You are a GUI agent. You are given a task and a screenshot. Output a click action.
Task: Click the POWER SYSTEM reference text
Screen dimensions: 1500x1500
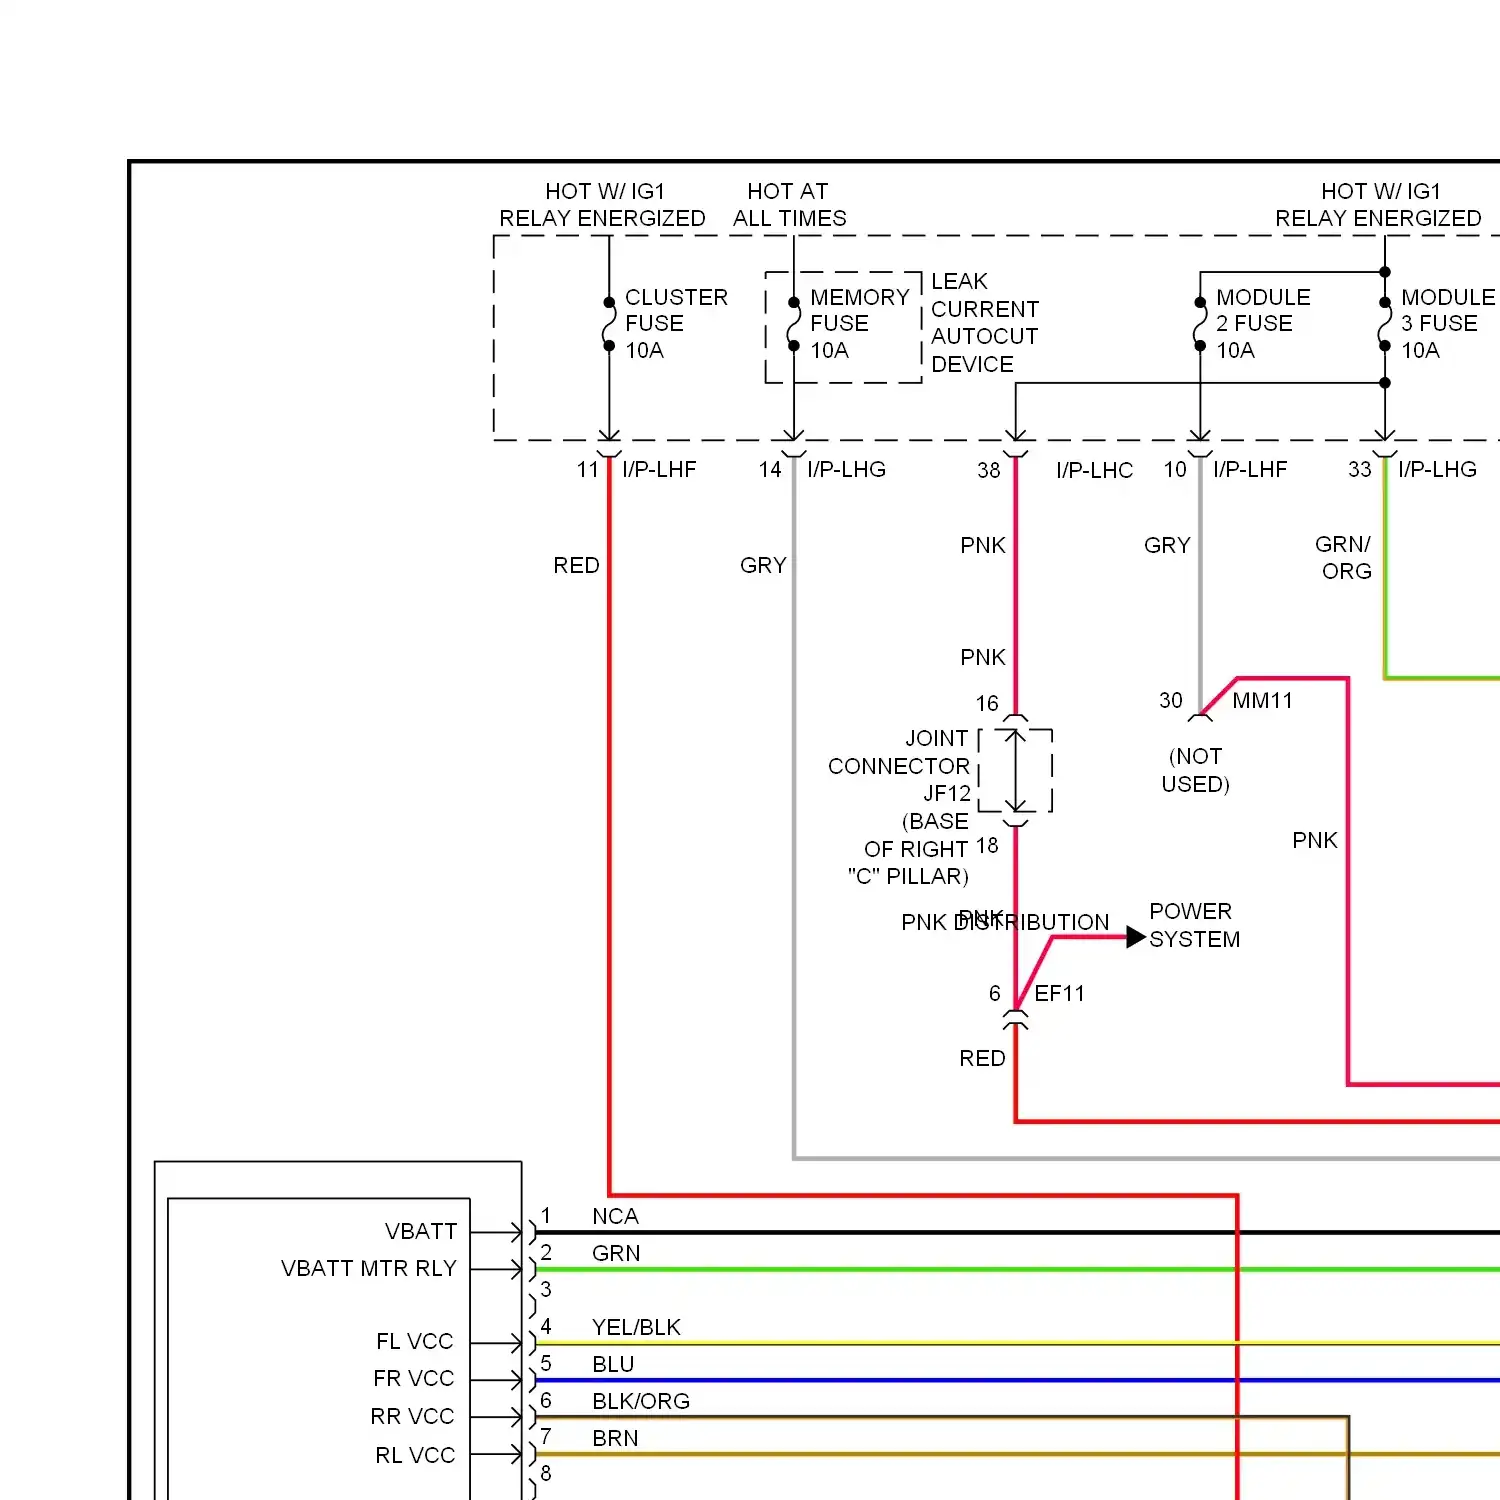coord(1195,925)
